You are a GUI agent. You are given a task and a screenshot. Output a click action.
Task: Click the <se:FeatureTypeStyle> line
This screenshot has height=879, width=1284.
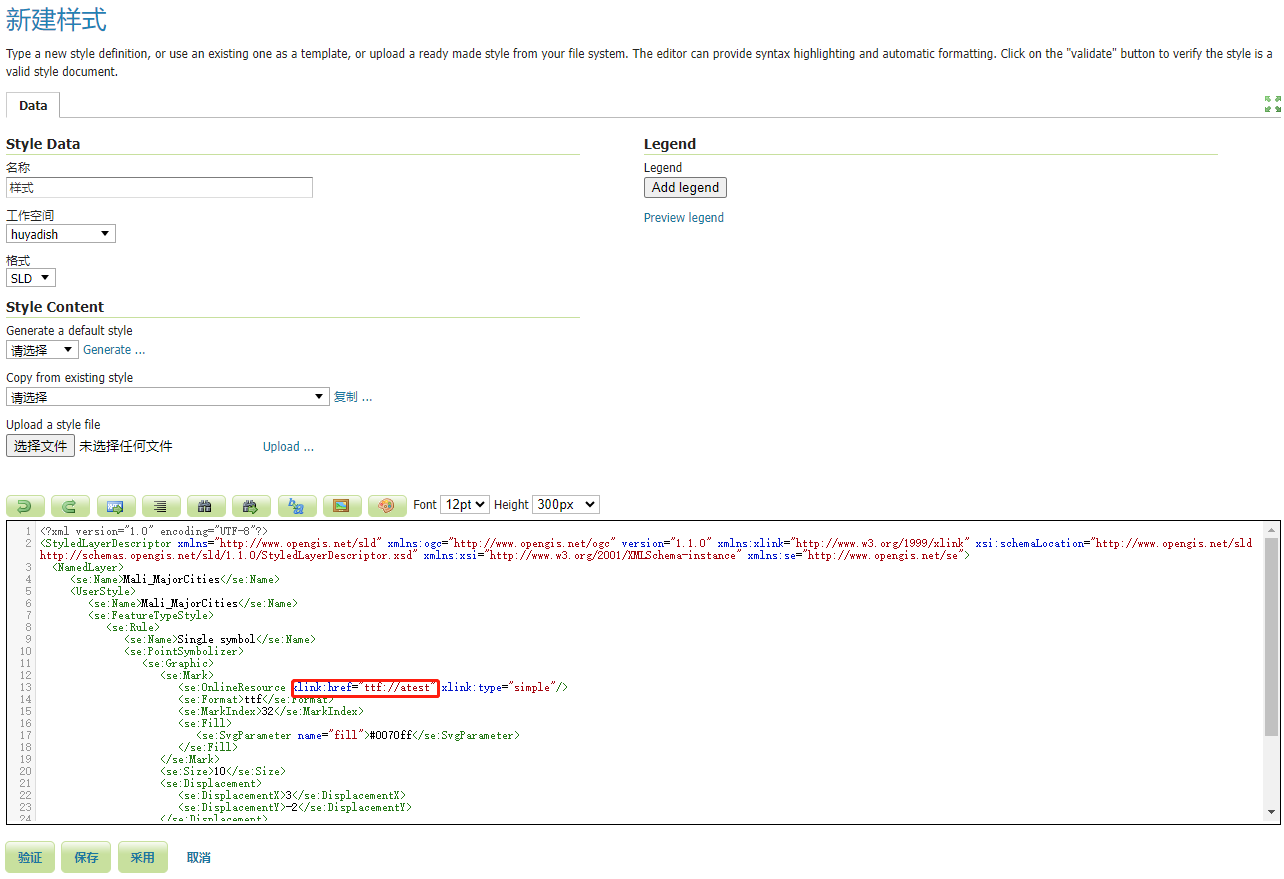point(150,615)
